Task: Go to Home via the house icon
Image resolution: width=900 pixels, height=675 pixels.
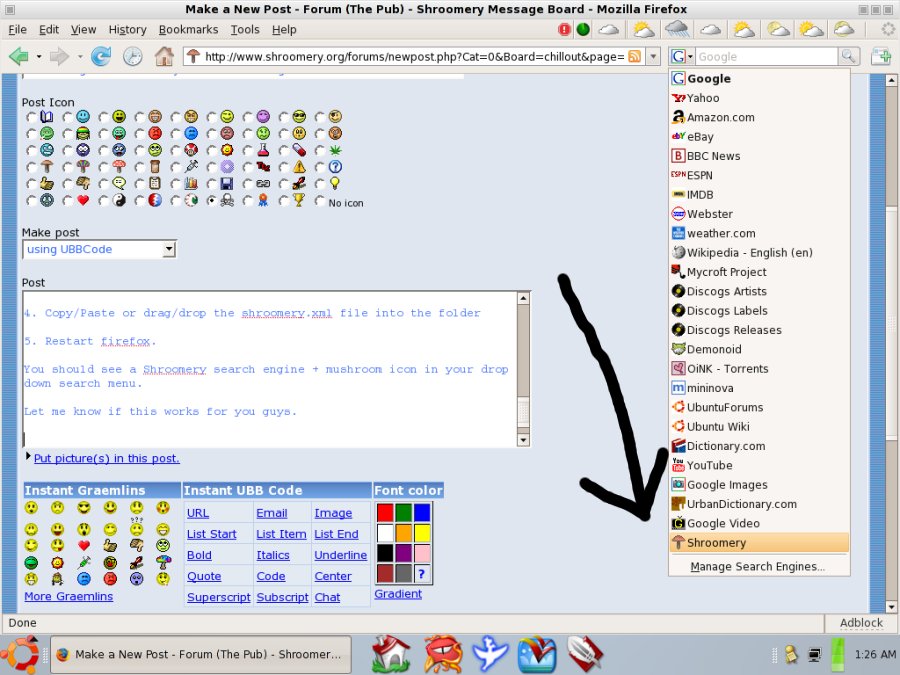Action: pos(164,56)
